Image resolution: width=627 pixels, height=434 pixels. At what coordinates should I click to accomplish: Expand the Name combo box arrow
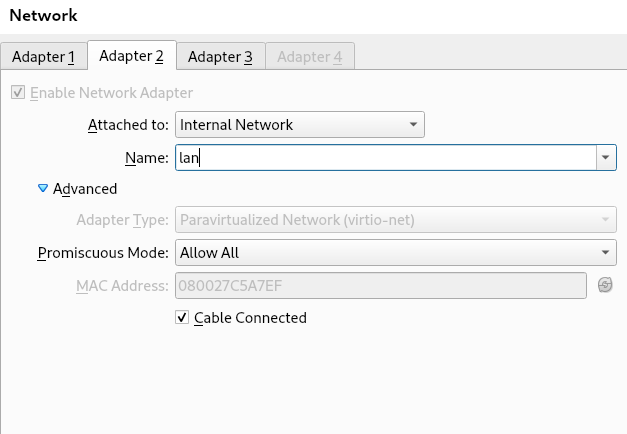(x=605, y=157)
